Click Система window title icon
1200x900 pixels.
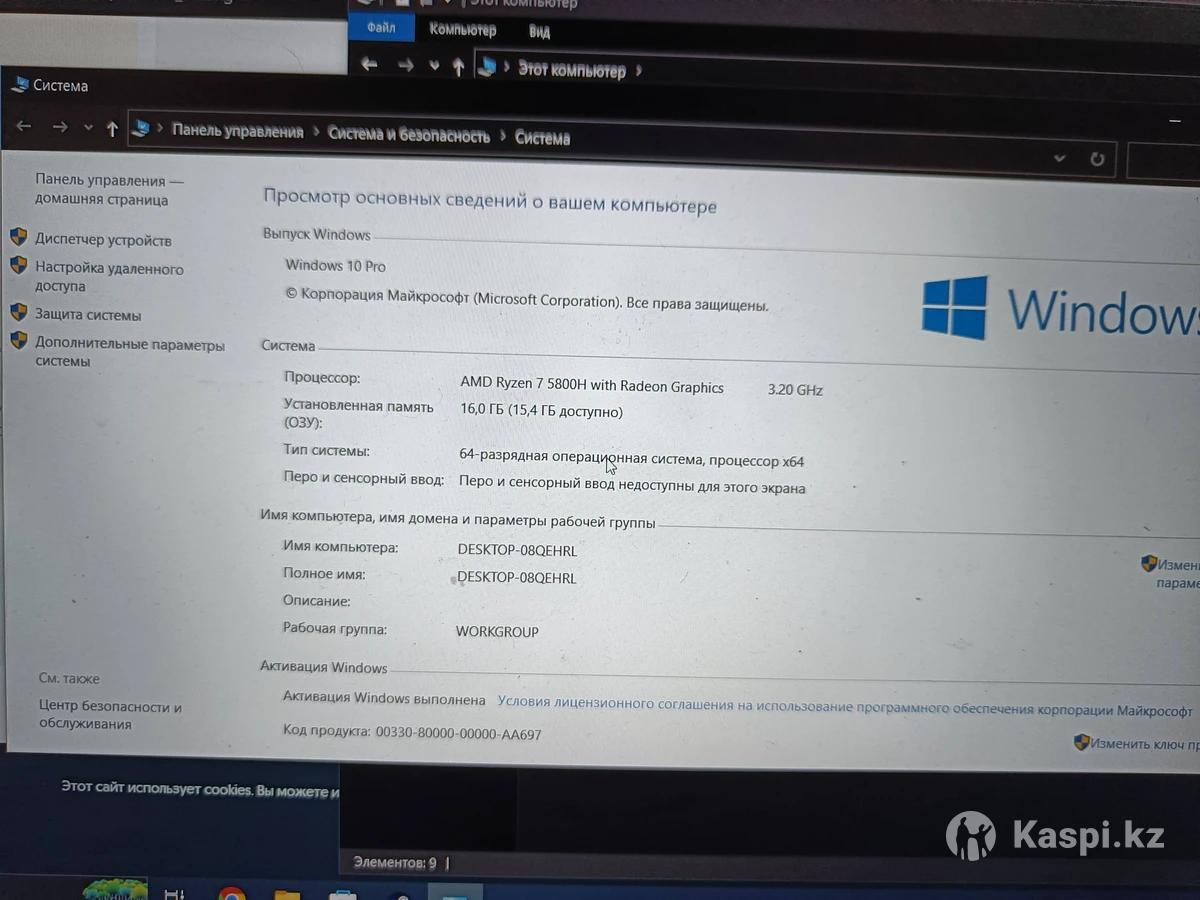point(19,85)
